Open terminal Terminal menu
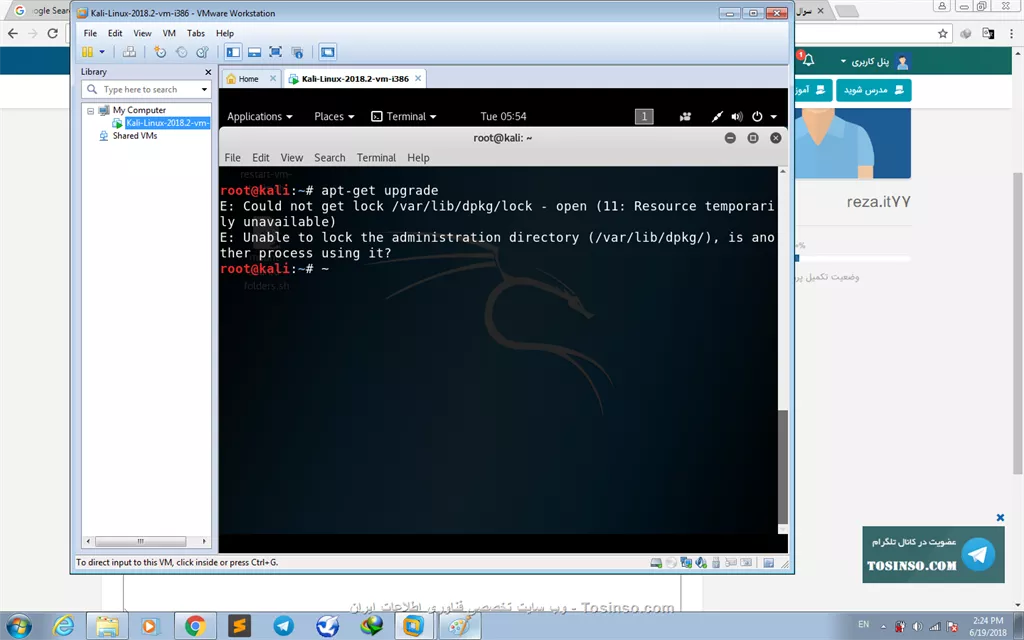 (x=376, y=157)
